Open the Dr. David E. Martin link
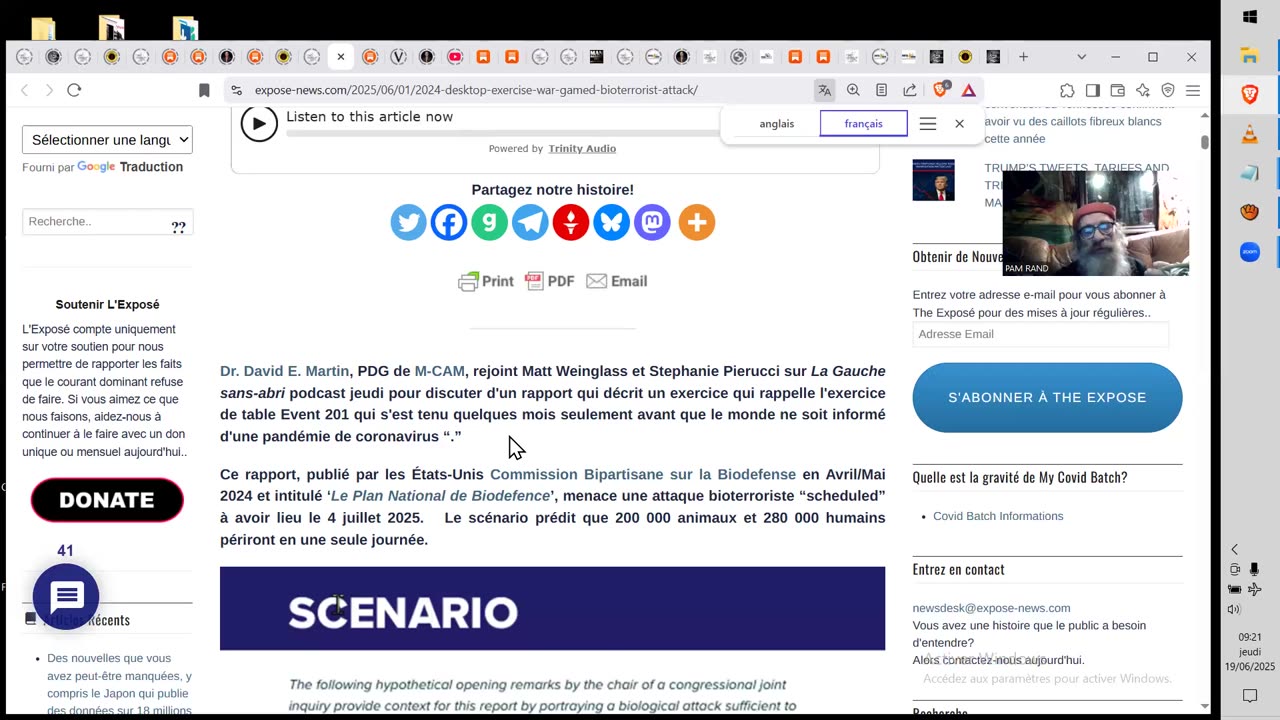Image resolution: width=1280 pixels, height=720 pixels. pyautogui.click(x=284, y=371)
